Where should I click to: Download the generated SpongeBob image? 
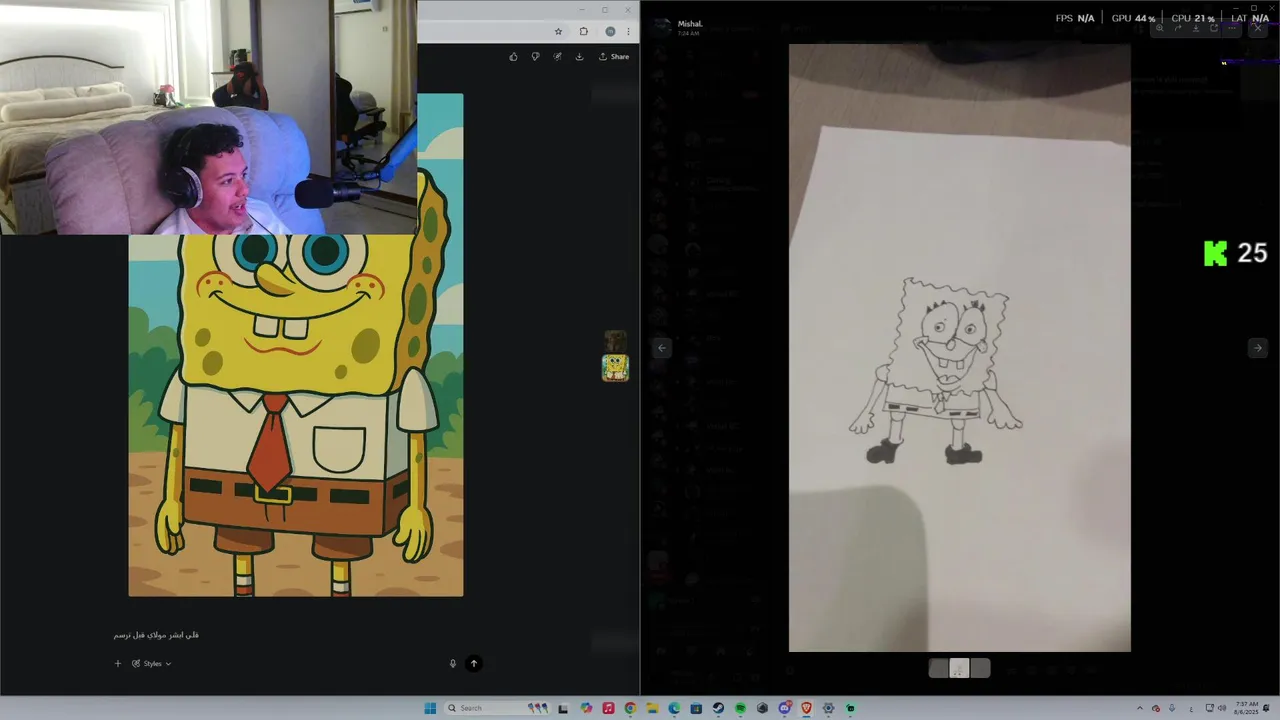pos(579,57)
